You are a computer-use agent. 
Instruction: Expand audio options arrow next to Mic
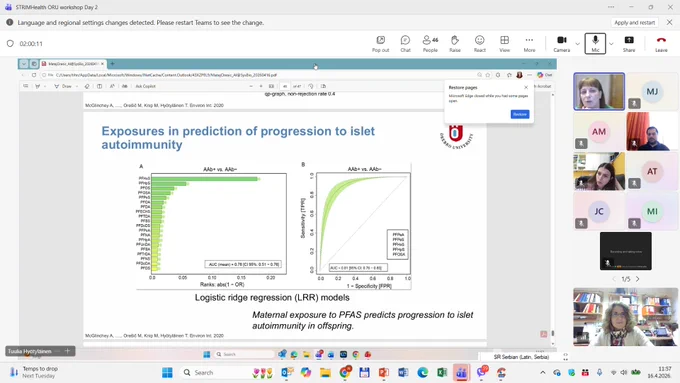pos(611,44)
